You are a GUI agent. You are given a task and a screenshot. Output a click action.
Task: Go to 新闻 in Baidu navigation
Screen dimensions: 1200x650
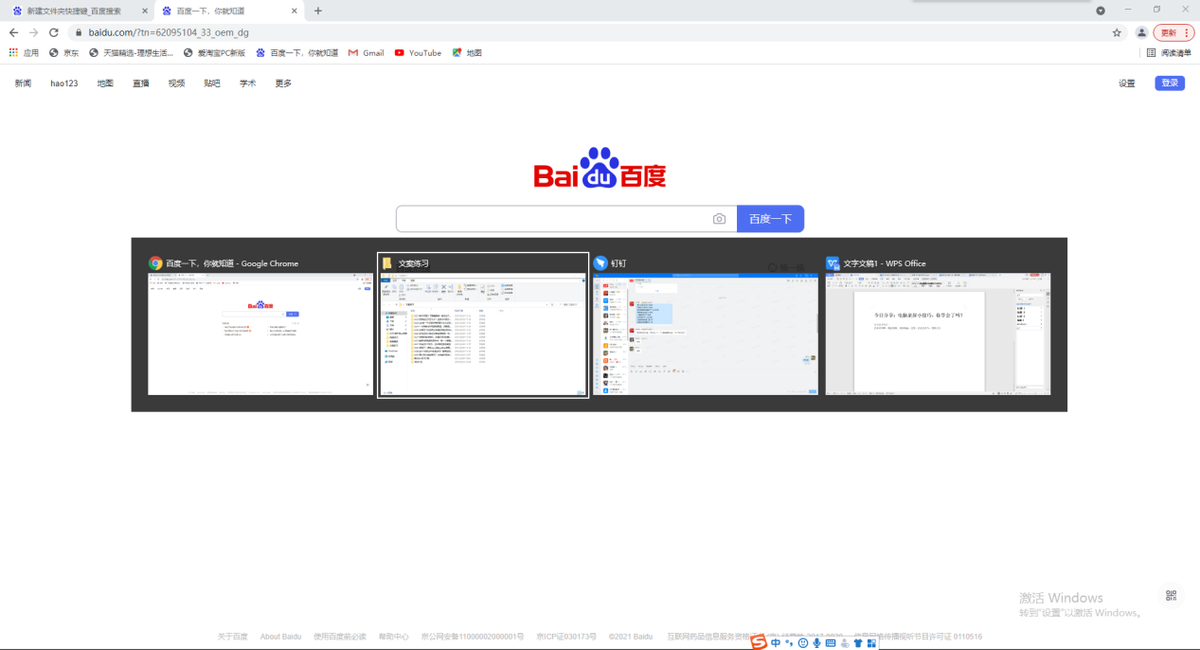tap(23, 83)
